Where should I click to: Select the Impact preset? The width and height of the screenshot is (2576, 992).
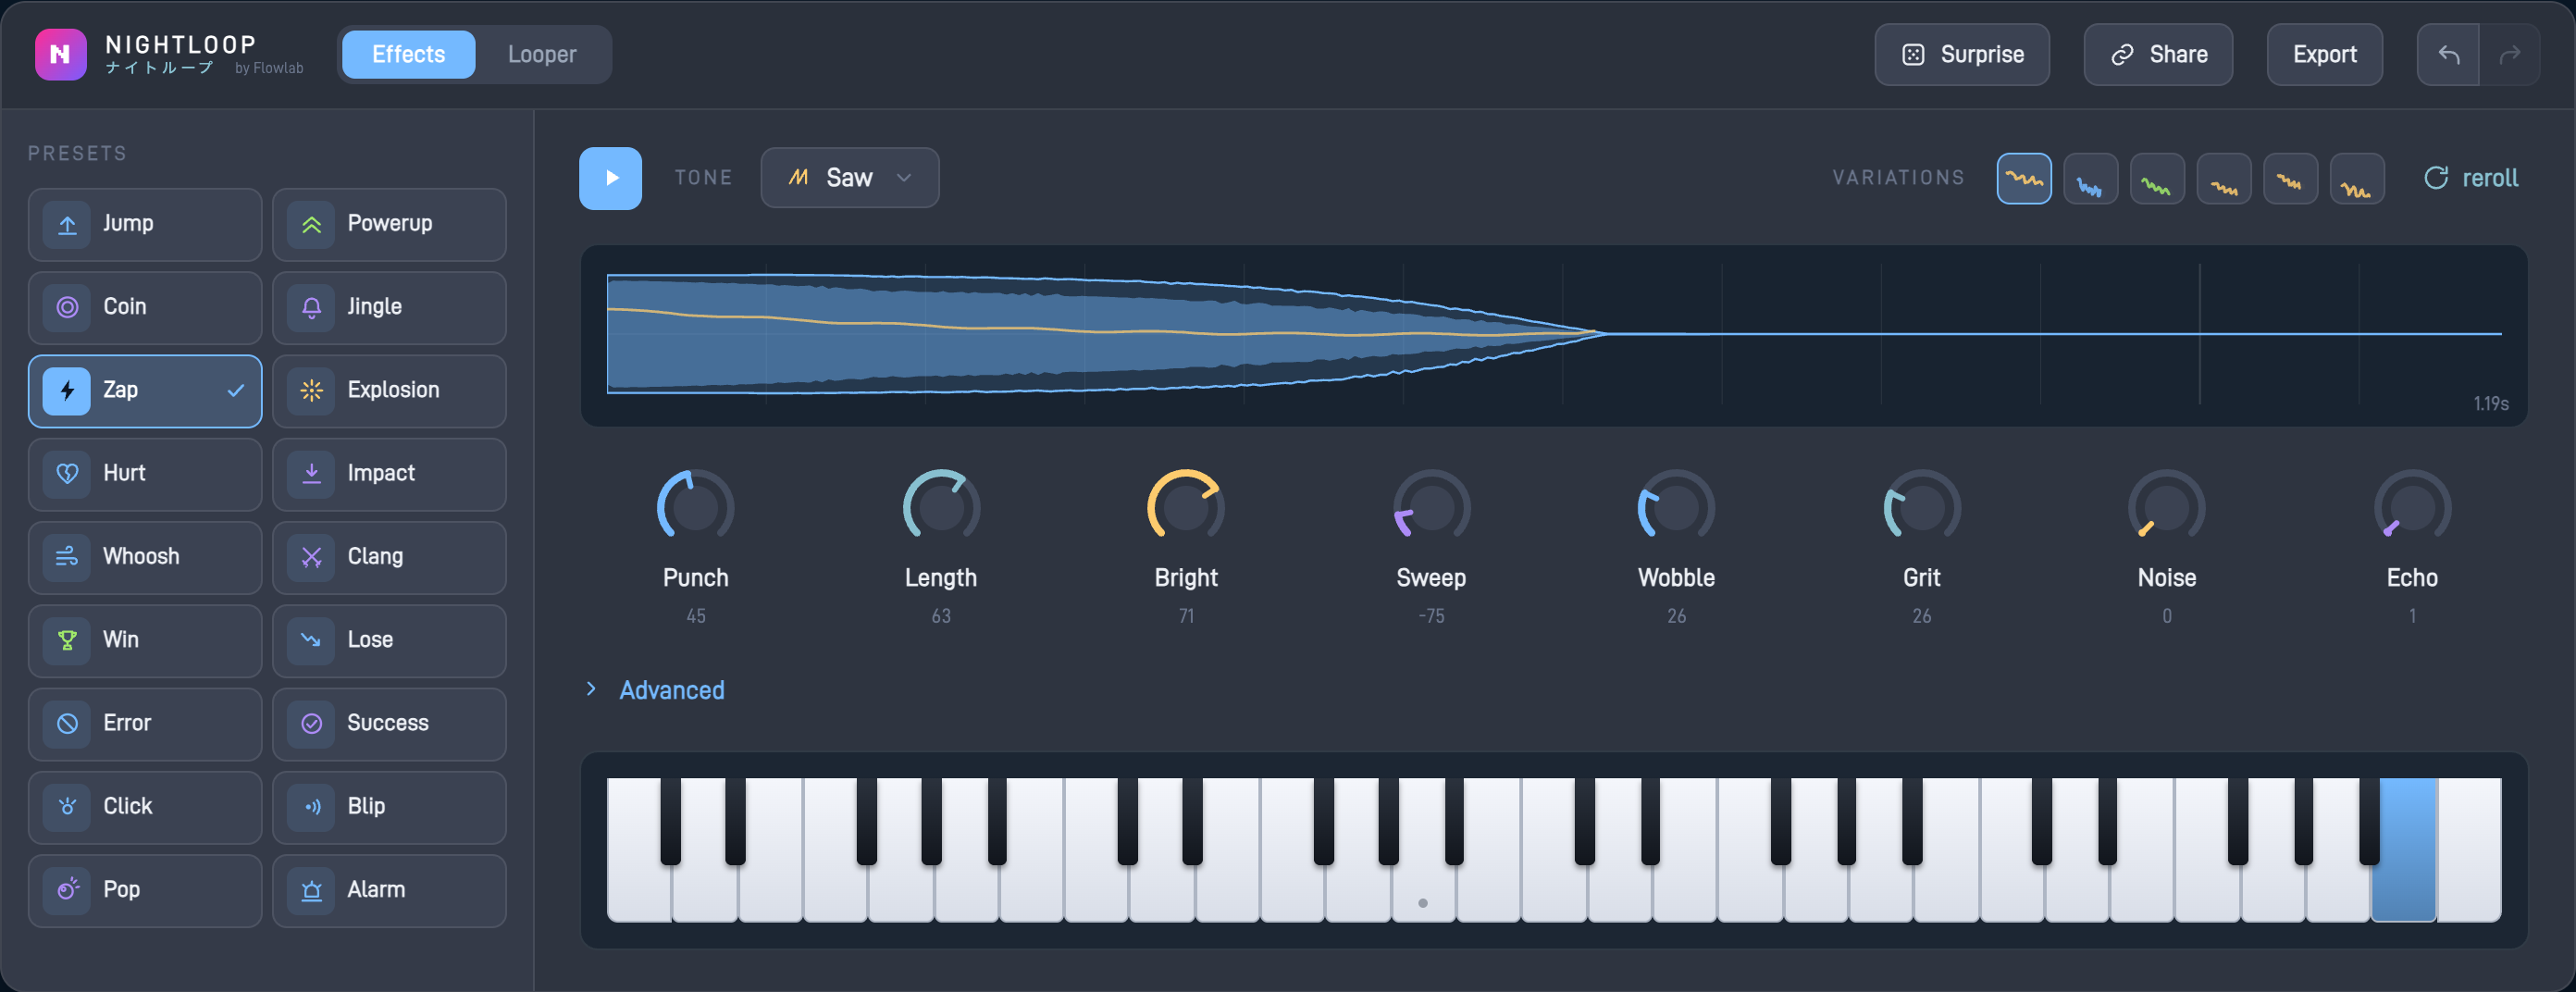click(x=389, y=474)
